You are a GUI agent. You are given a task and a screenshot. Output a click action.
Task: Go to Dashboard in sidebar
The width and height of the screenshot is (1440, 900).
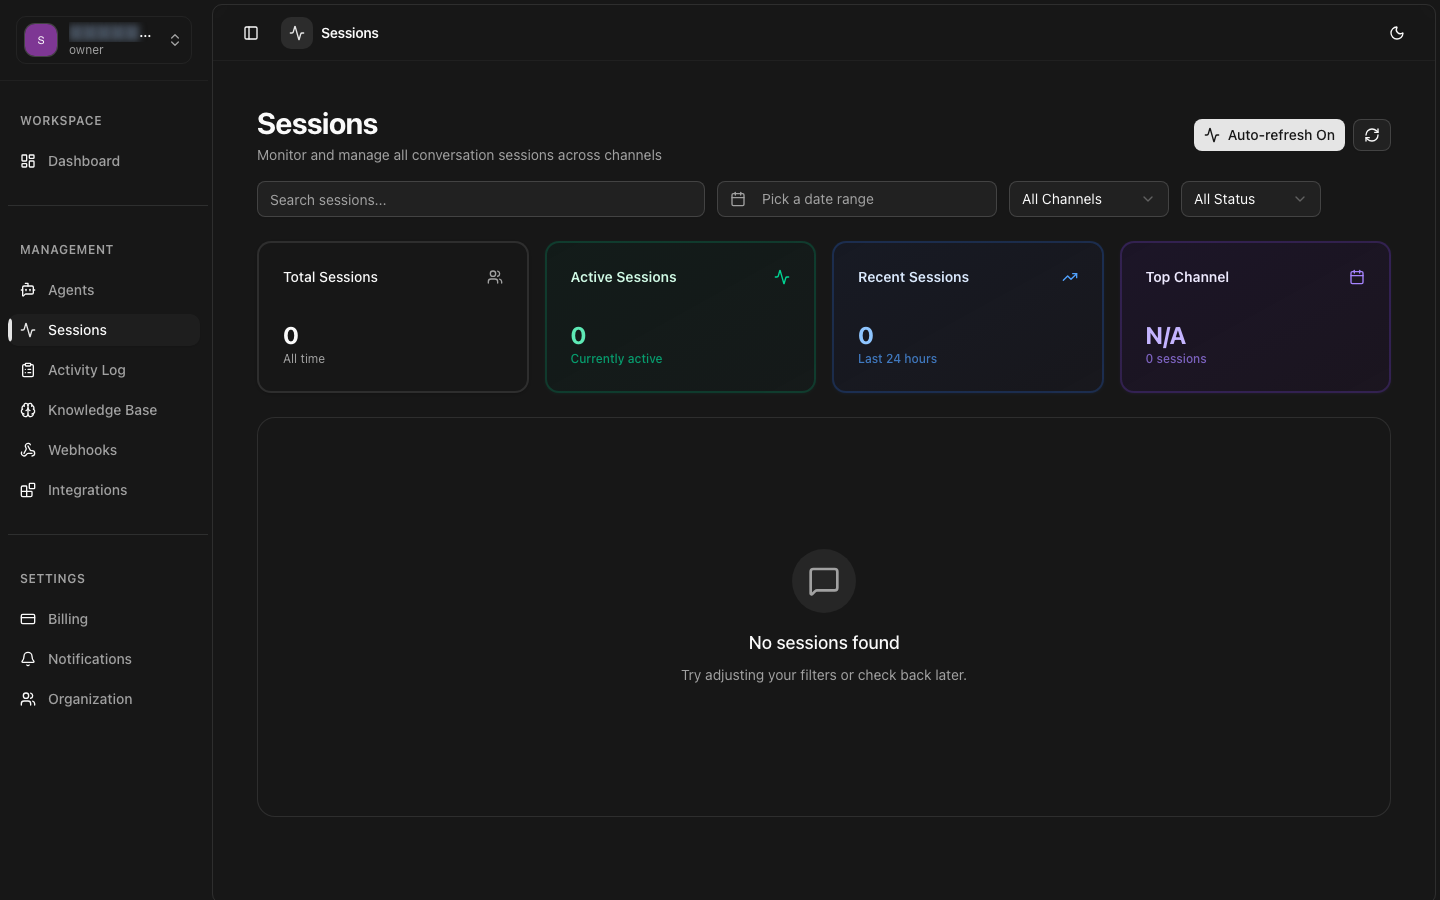104,161
